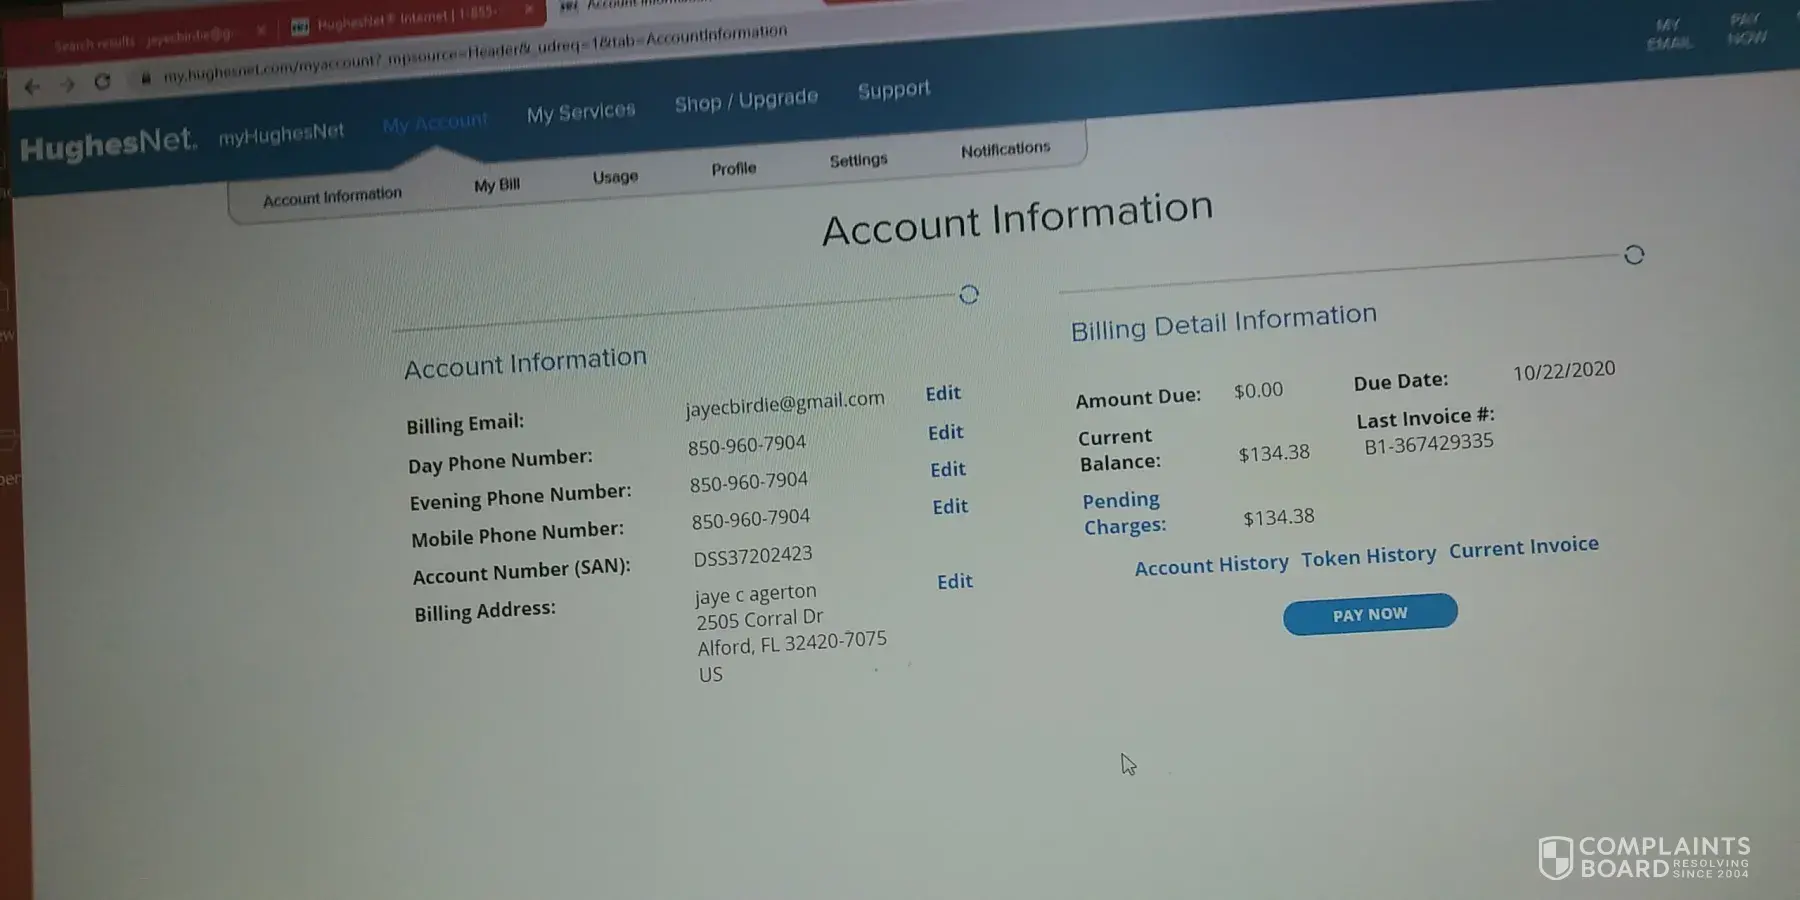This screenshot has height=900, width=1800.
Task: Go to the Support menu
Action: 893,90
